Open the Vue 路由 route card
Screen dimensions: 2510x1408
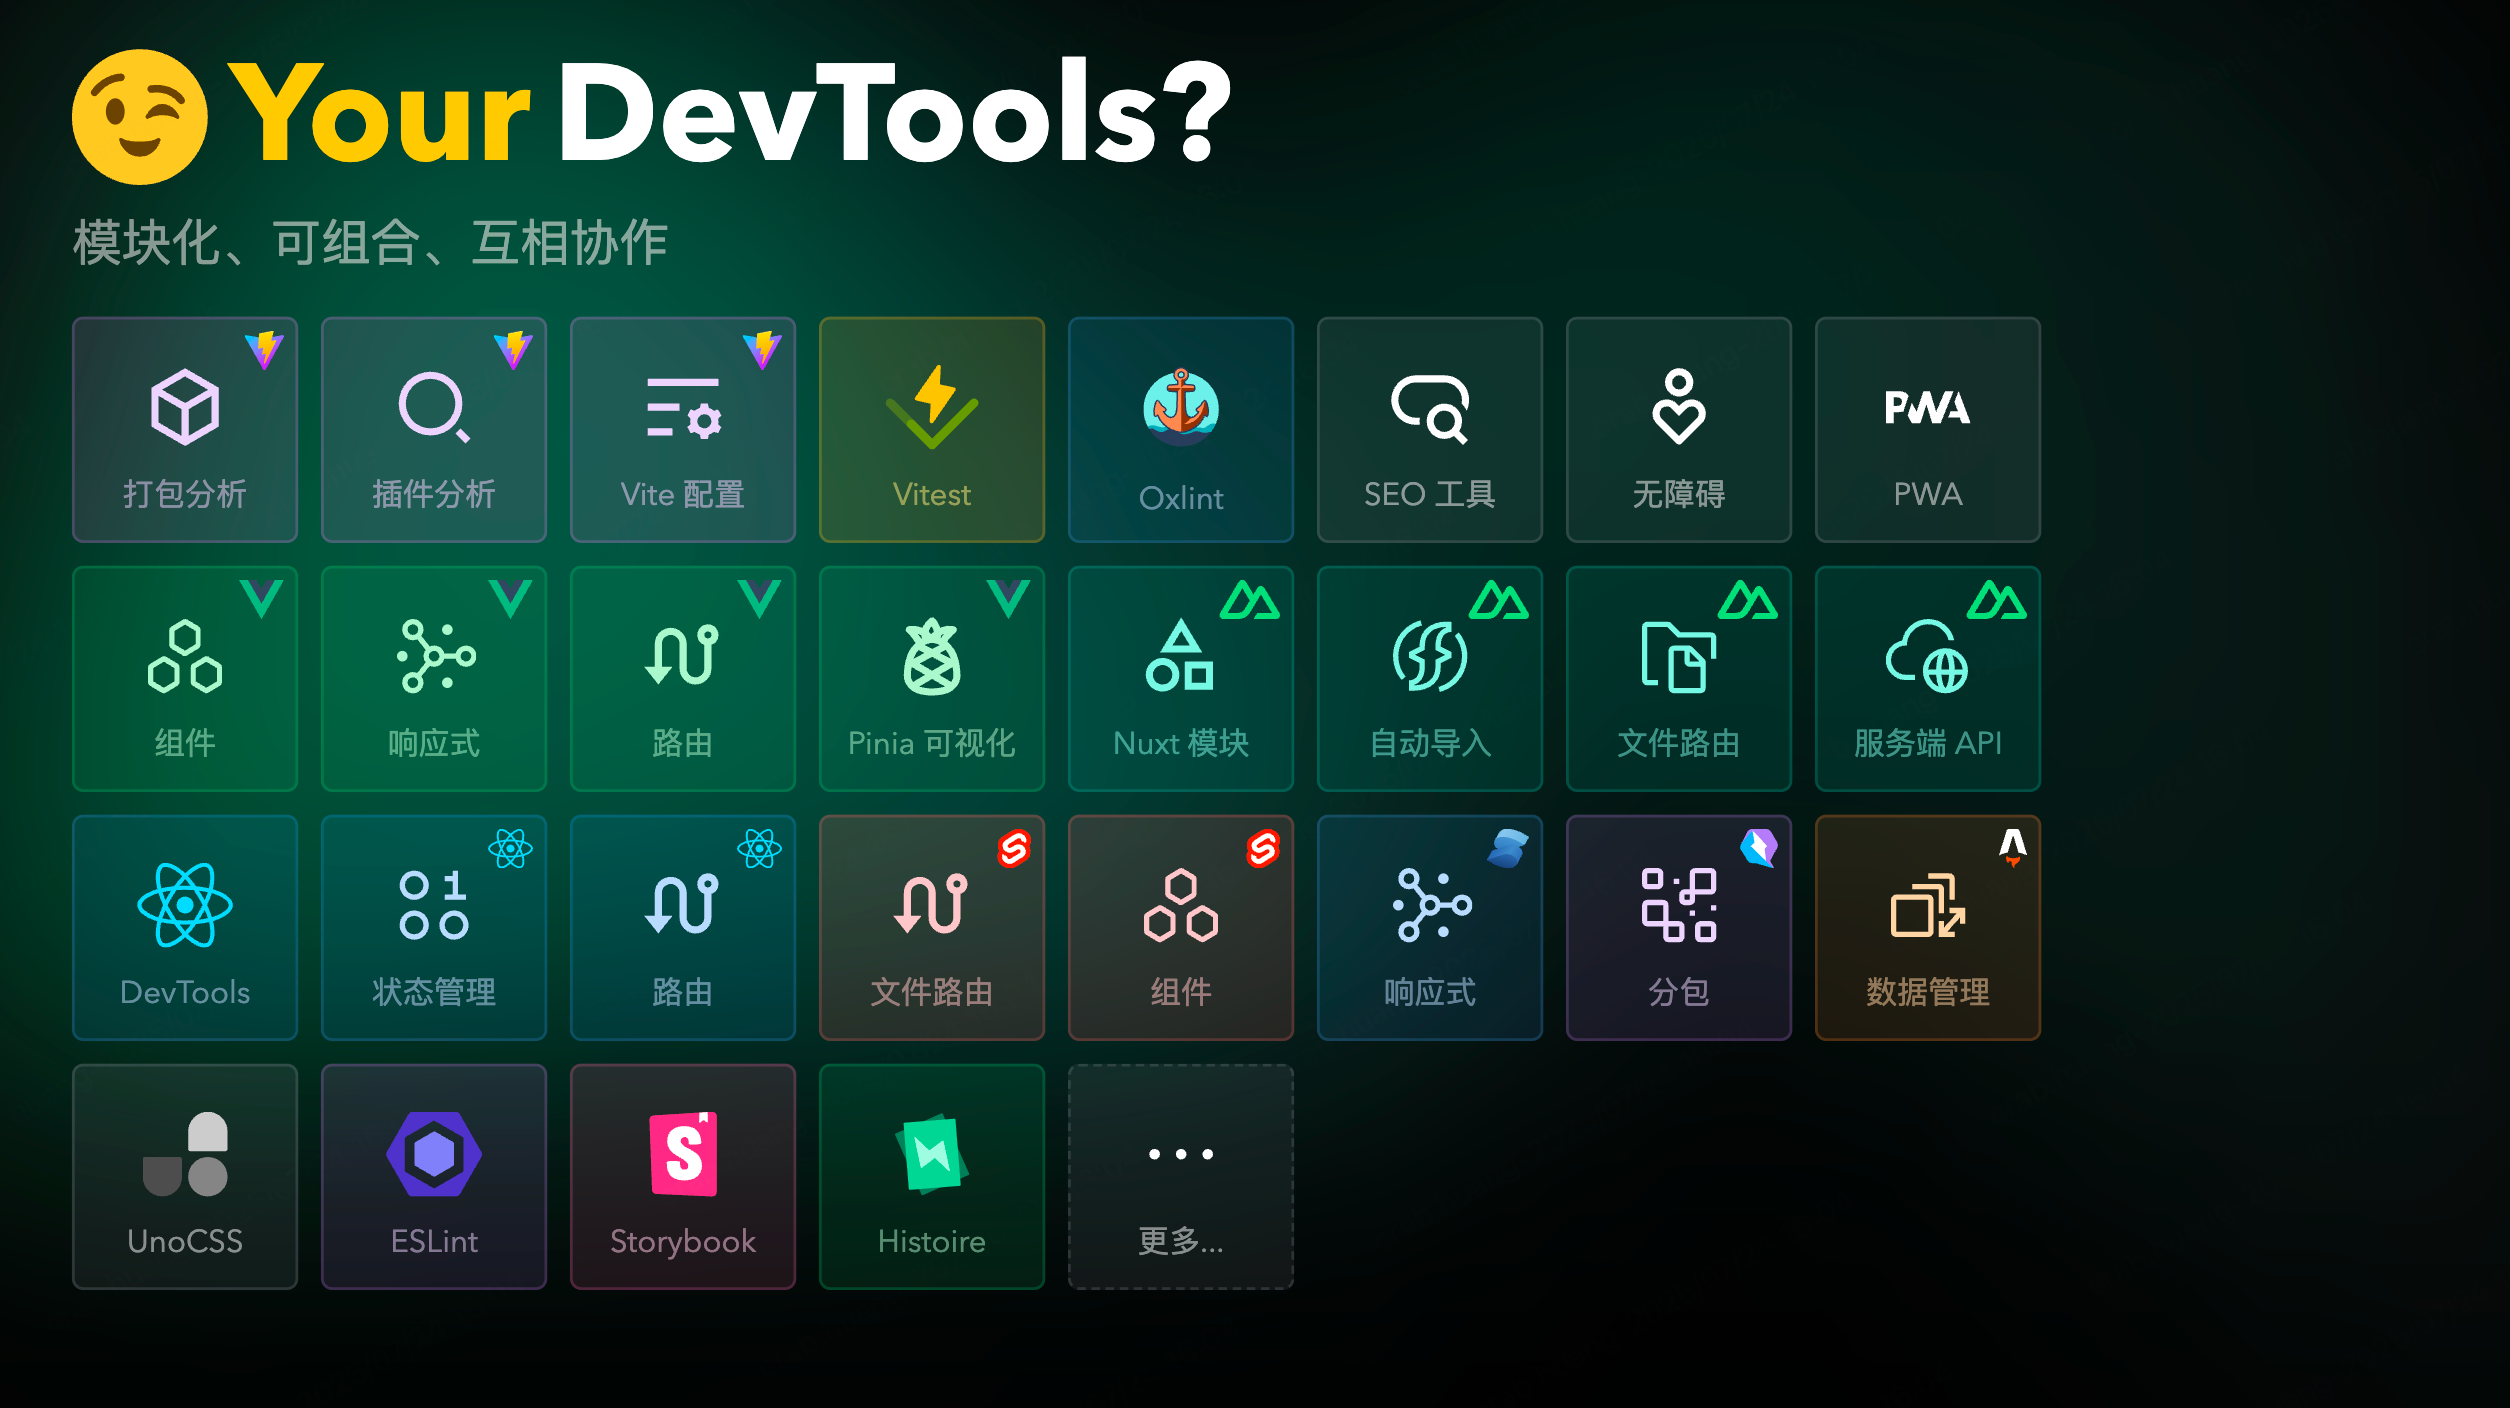coord(683,679)
